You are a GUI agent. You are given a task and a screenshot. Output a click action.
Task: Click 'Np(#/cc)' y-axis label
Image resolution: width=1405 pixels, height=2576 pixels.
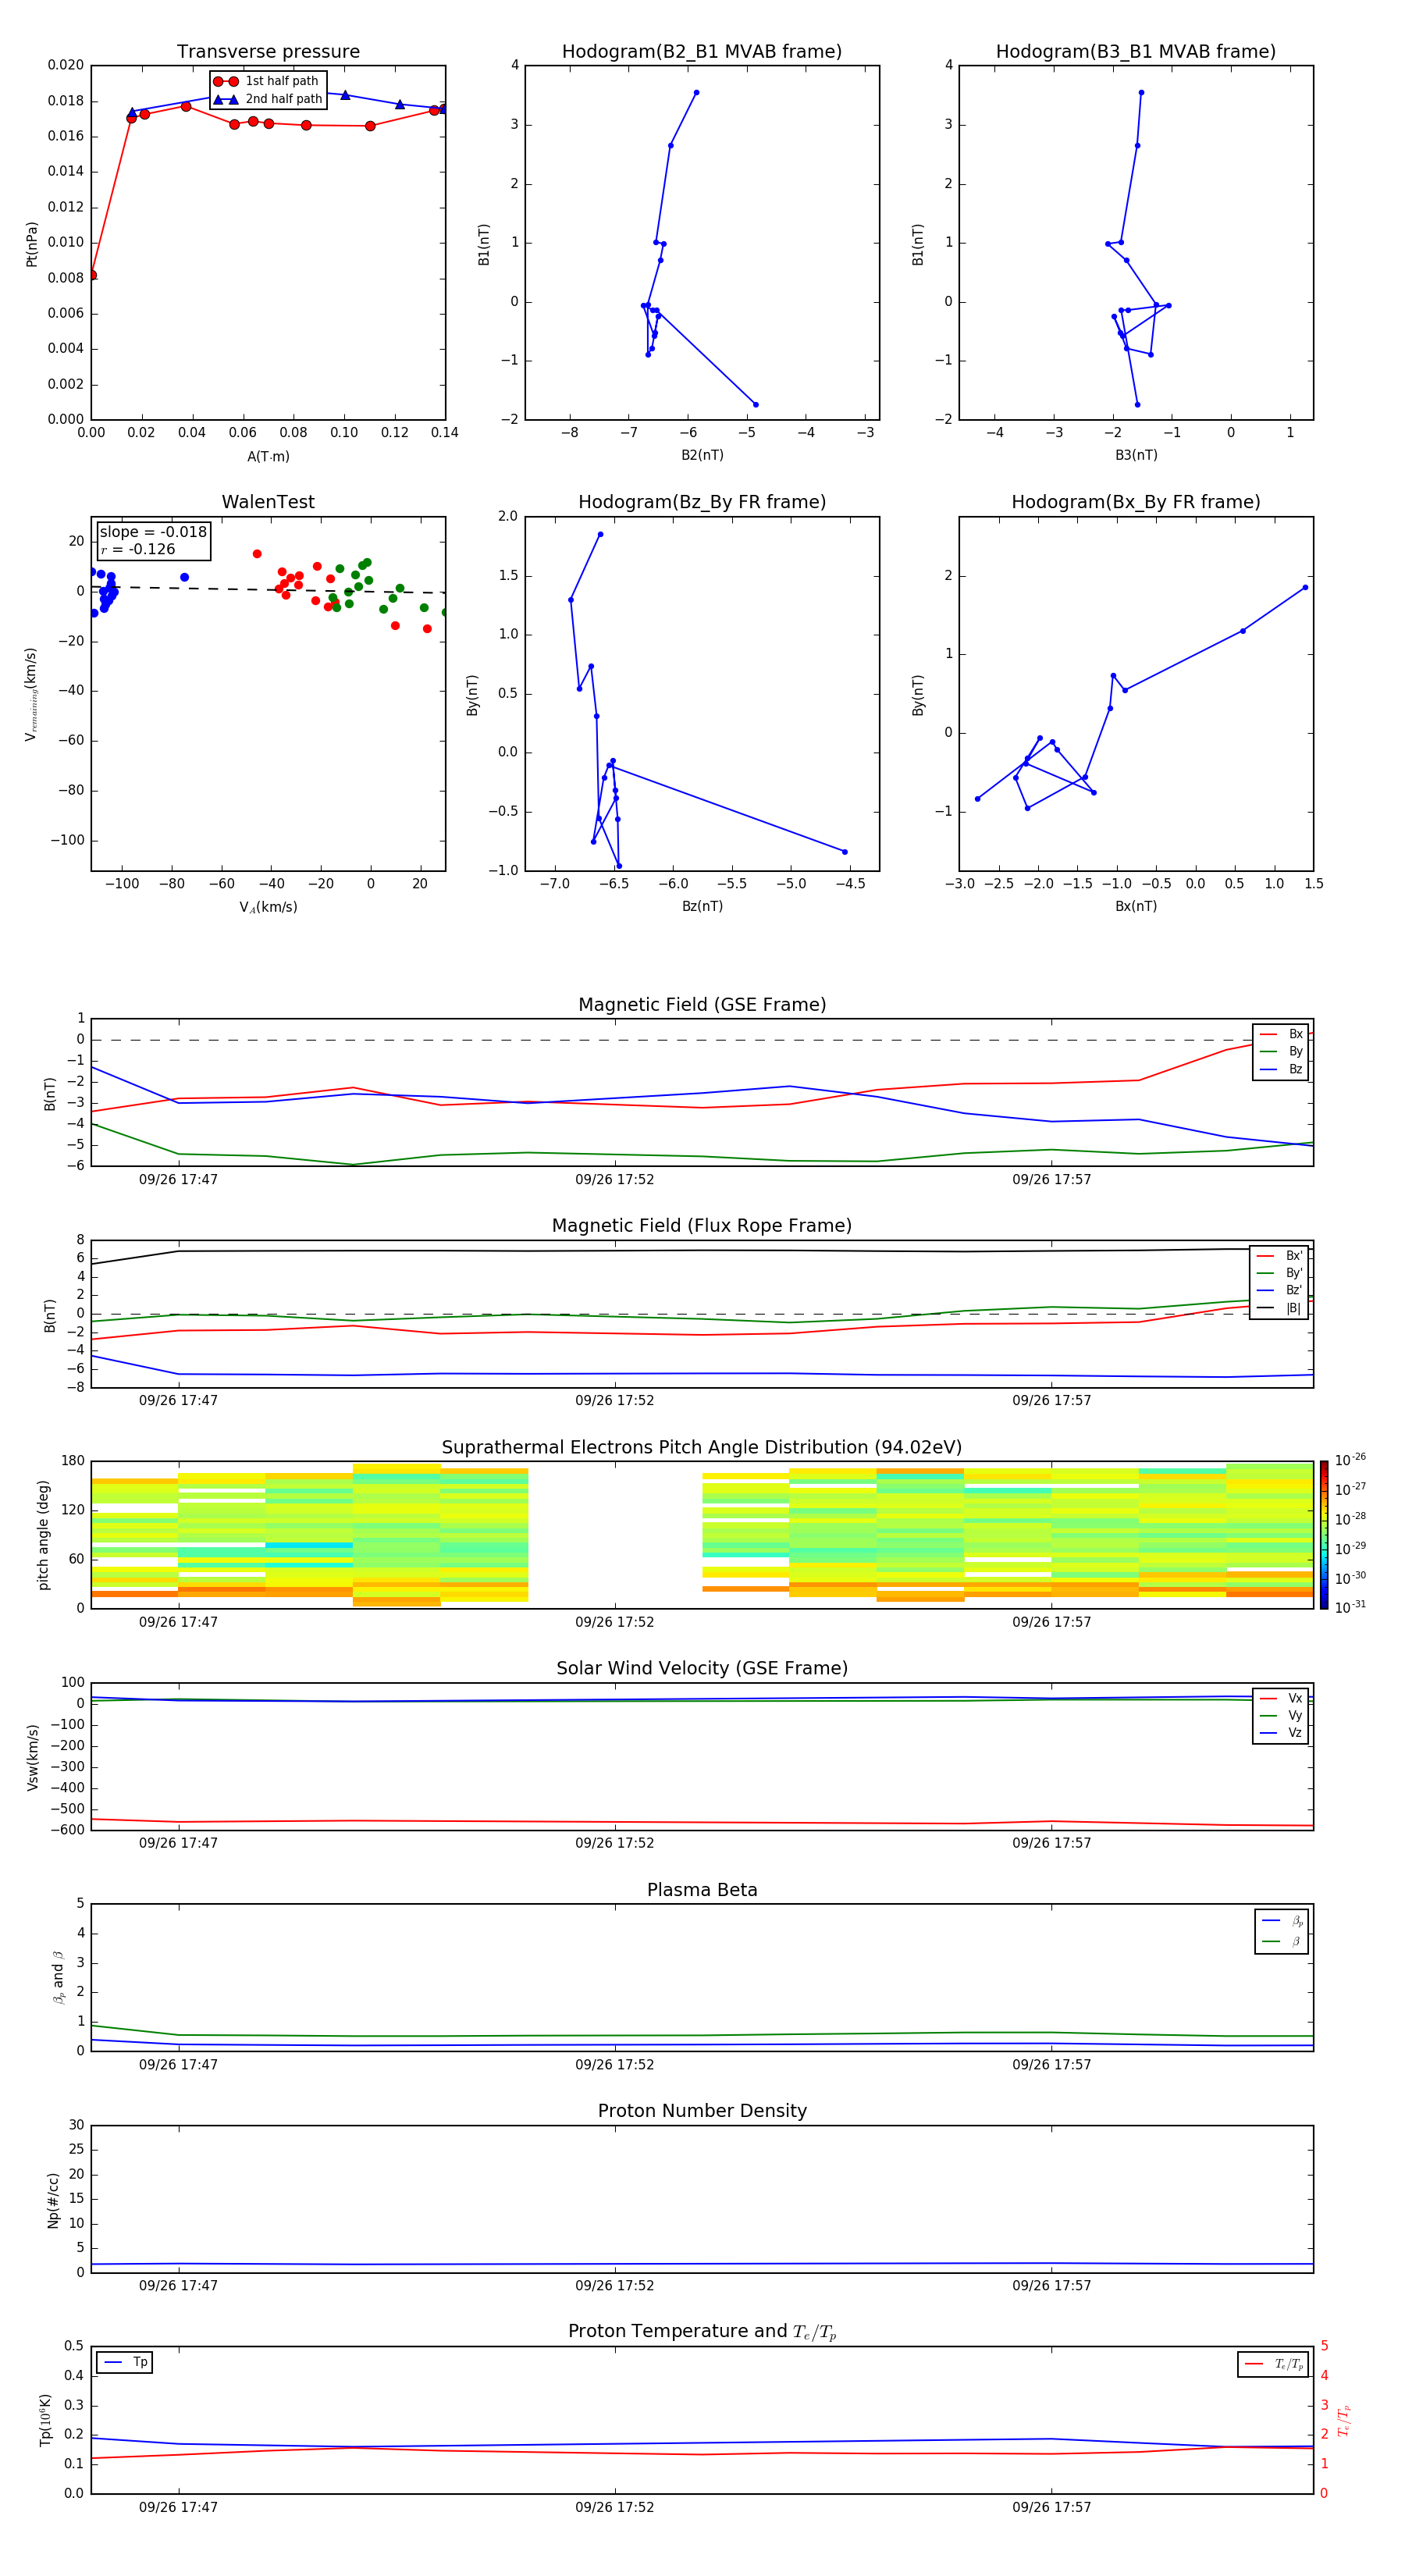[x=53, y=2200]
